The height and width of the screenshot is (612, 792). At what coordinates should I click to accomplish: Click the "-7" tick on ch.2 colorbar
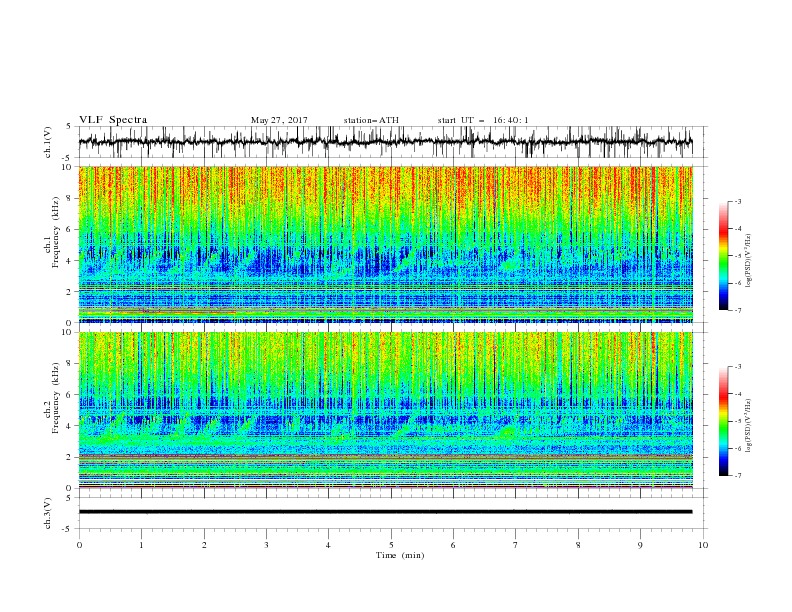tap(738, 476)
